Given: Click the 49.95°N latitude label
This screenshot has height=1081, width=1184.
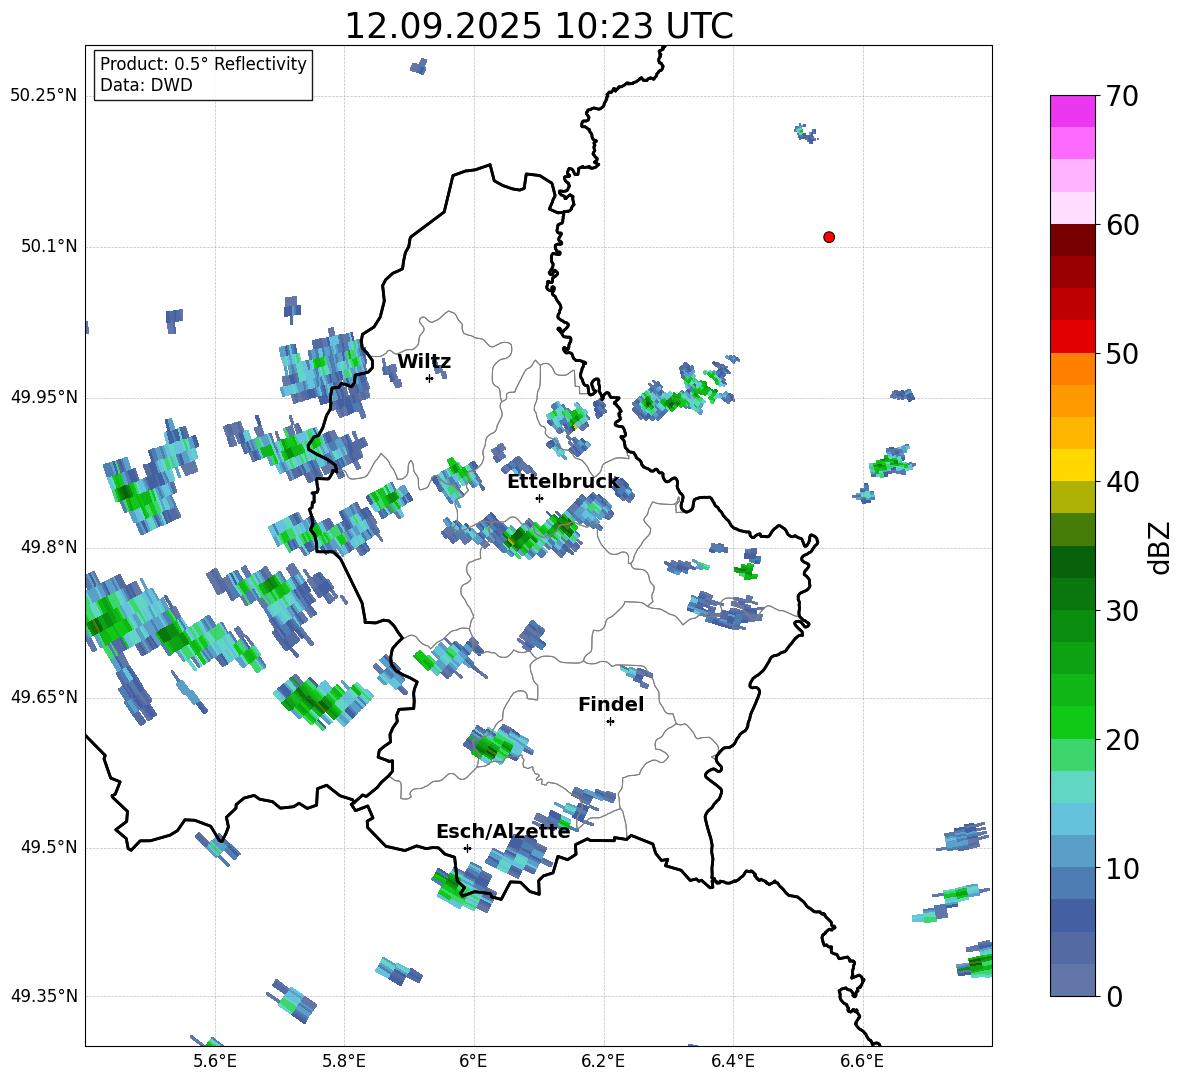Looking at the screenshot, I should tap(44, 396).
